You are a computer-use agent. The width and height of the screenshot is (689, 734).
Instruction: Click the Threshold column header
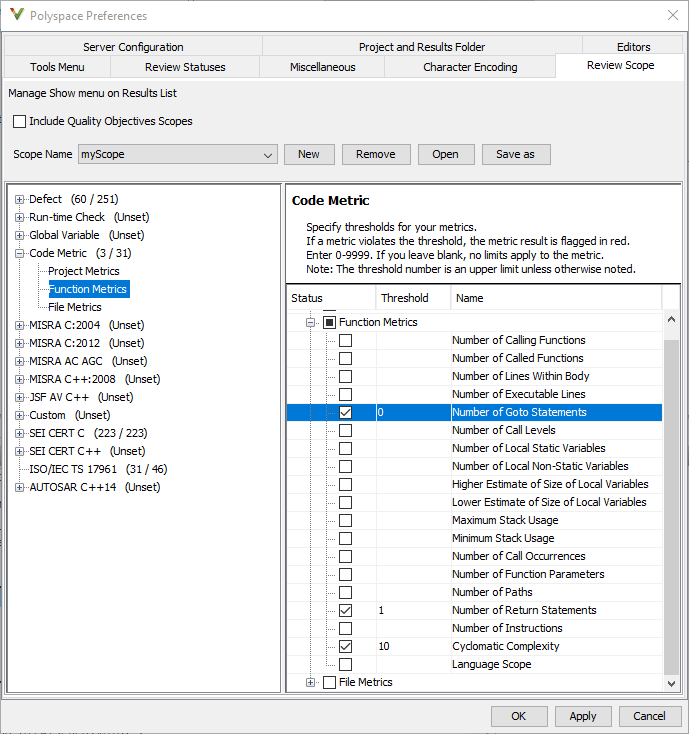point(413,298)
